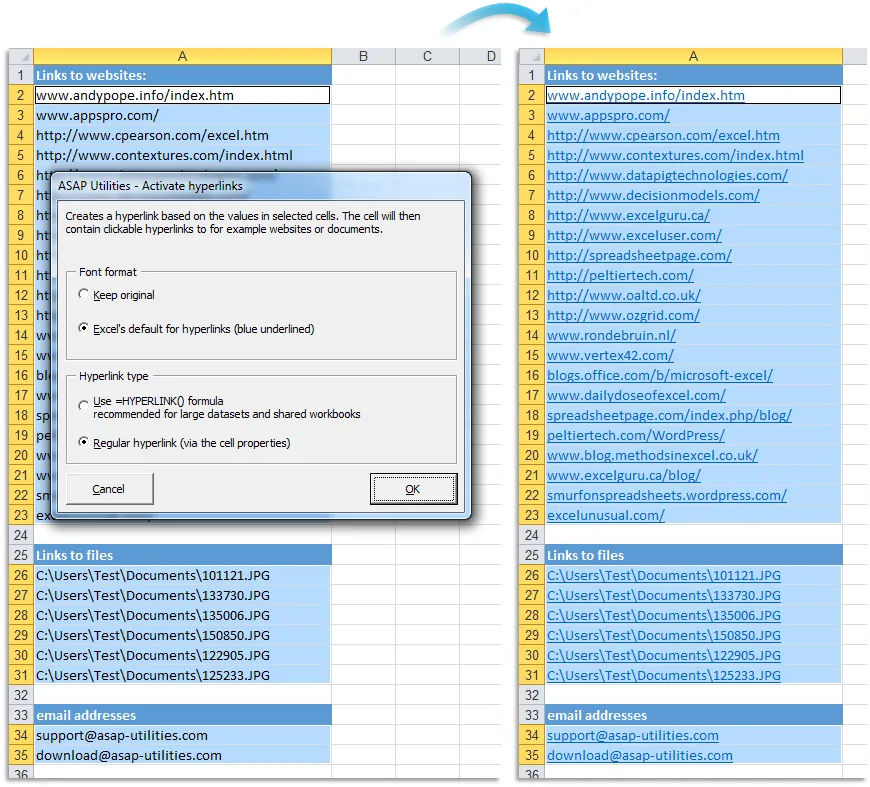870x787 pixels.
Task: Open the smurfonspreadsheets.wordpress.com hyperlink
Action: pos(667,495)
